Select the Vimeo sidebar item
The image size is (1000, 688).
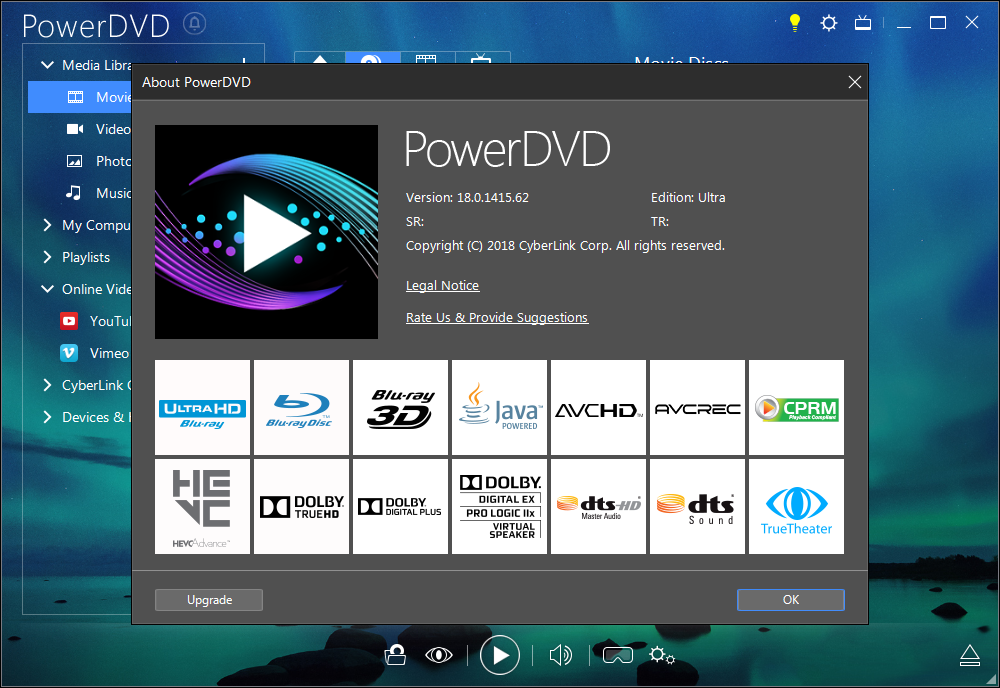tap(94, 353)
